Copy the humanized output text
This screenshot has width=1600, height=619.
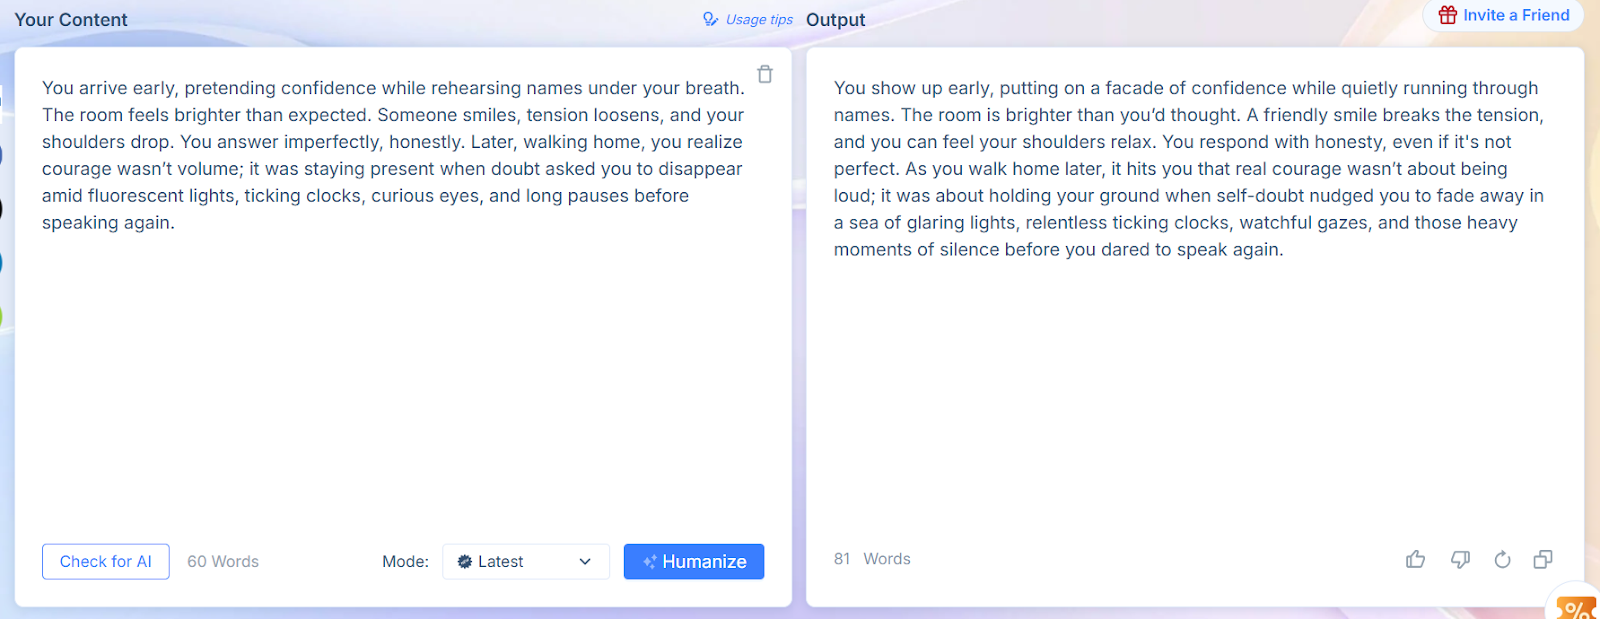(1543, 559)
